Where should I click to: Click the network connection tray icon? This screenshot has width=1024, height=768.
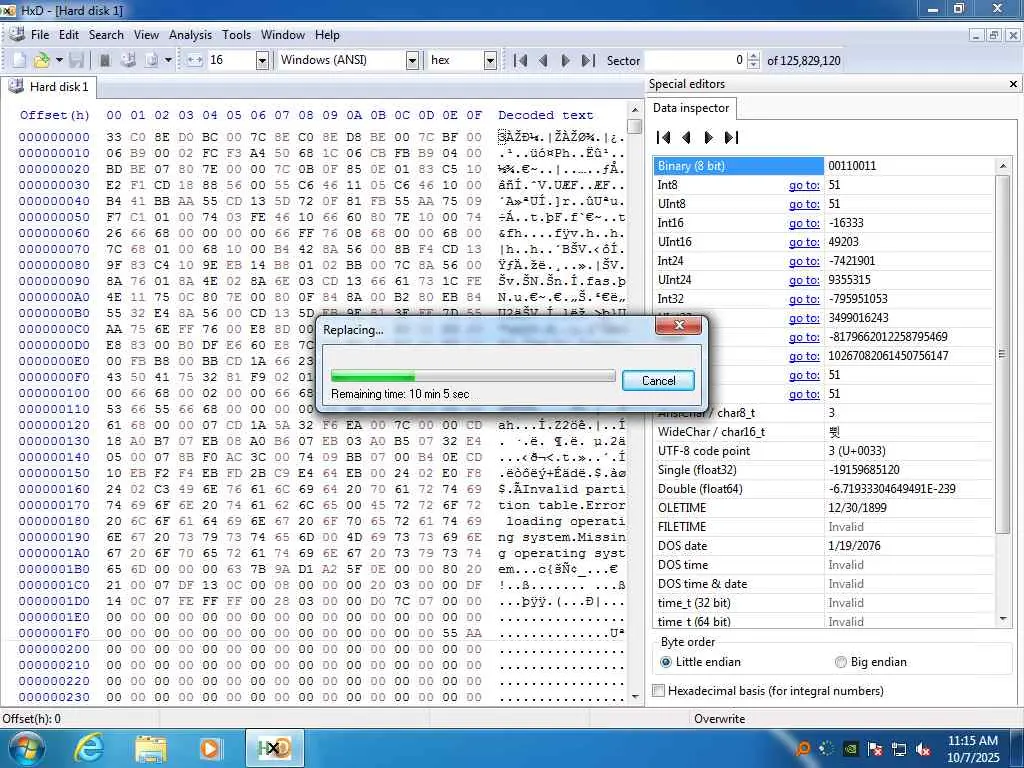[x=899, y=749]
